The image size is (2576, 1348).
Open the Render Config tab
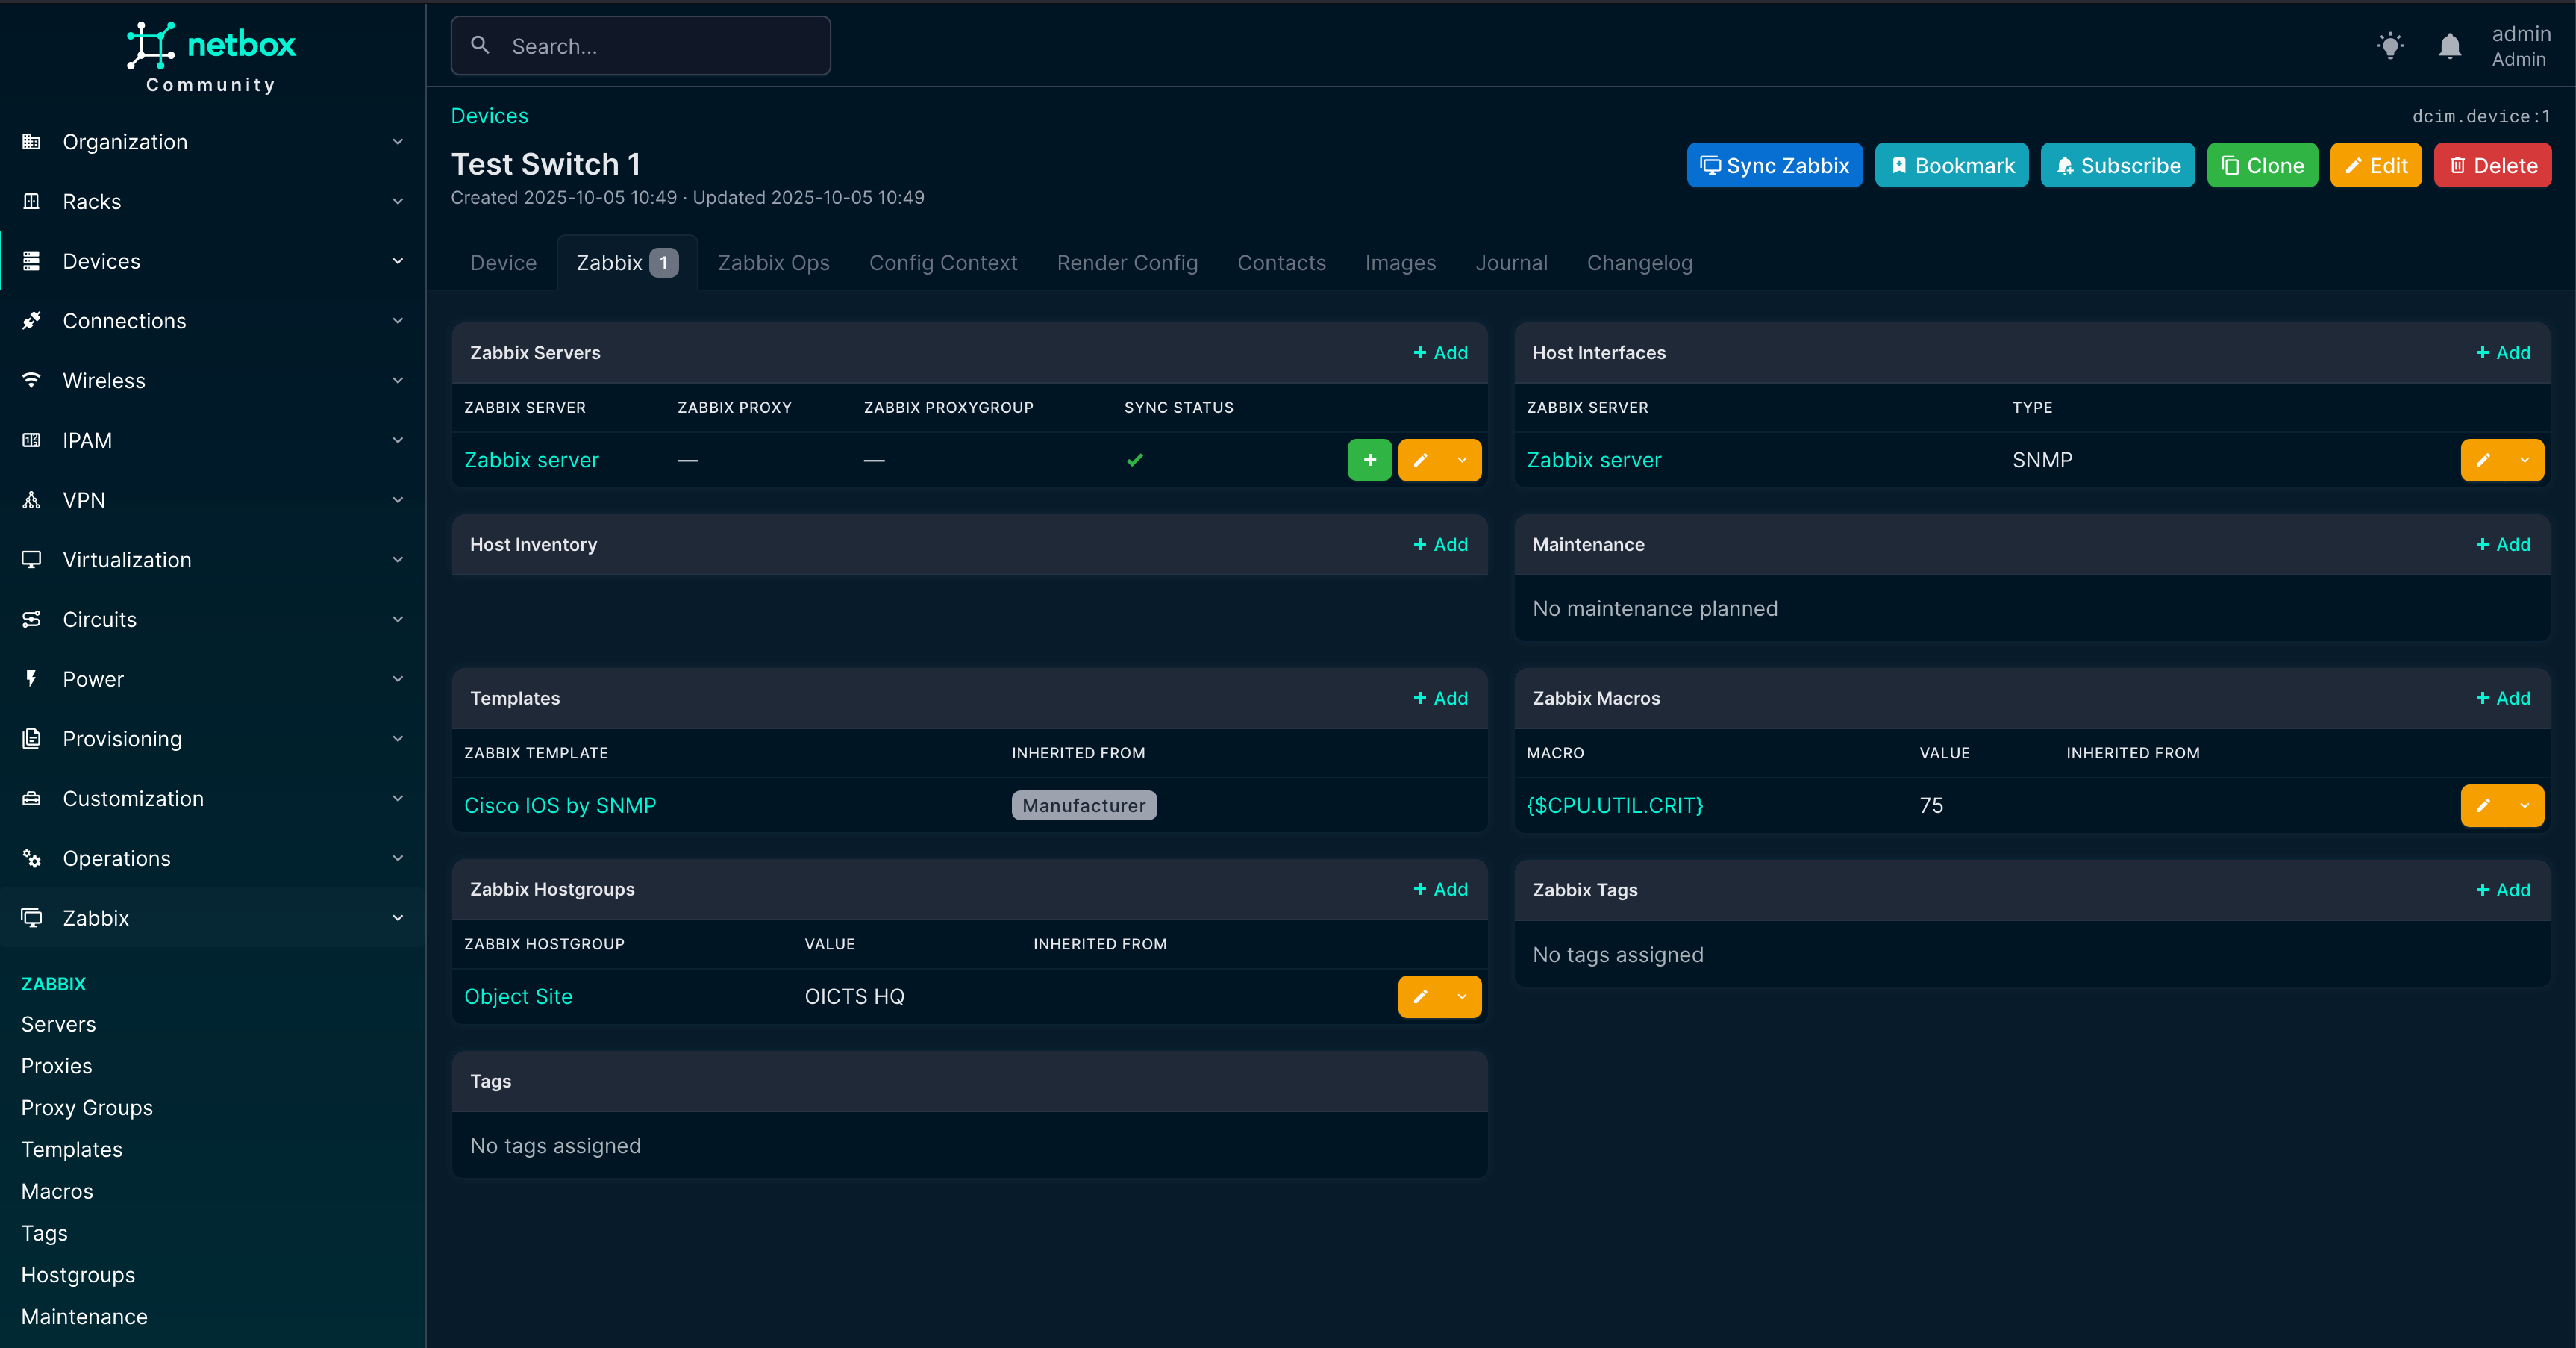(x=1127, y=263)
